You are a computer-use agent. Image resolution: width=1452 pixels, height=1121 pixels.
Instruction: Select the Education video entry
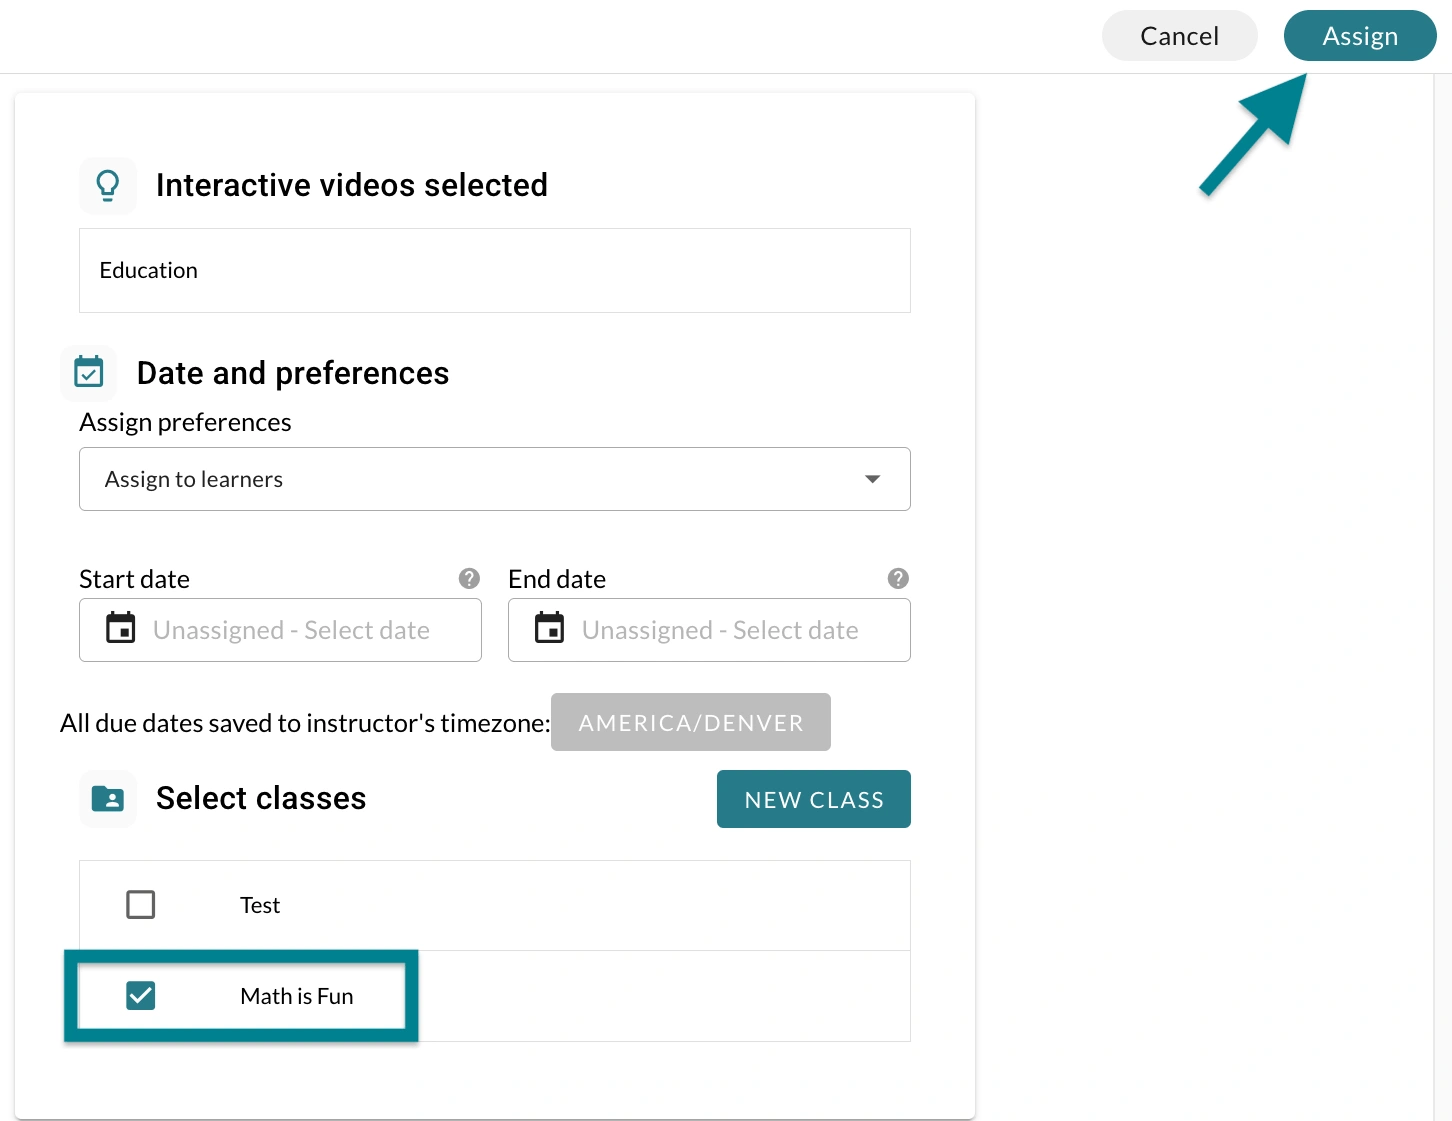[x=495, y=270]
